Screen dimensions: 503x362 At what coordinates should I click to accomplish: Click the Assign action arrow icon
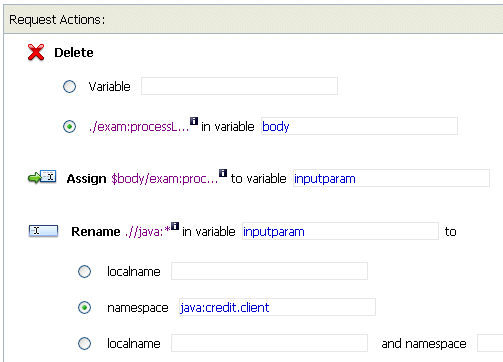42,177
